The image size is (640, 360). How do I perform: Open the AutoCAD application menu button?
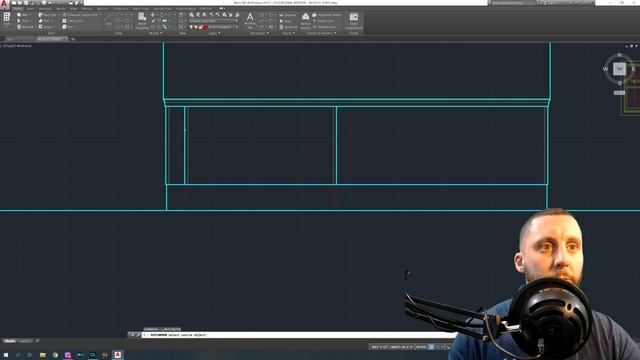4,4
